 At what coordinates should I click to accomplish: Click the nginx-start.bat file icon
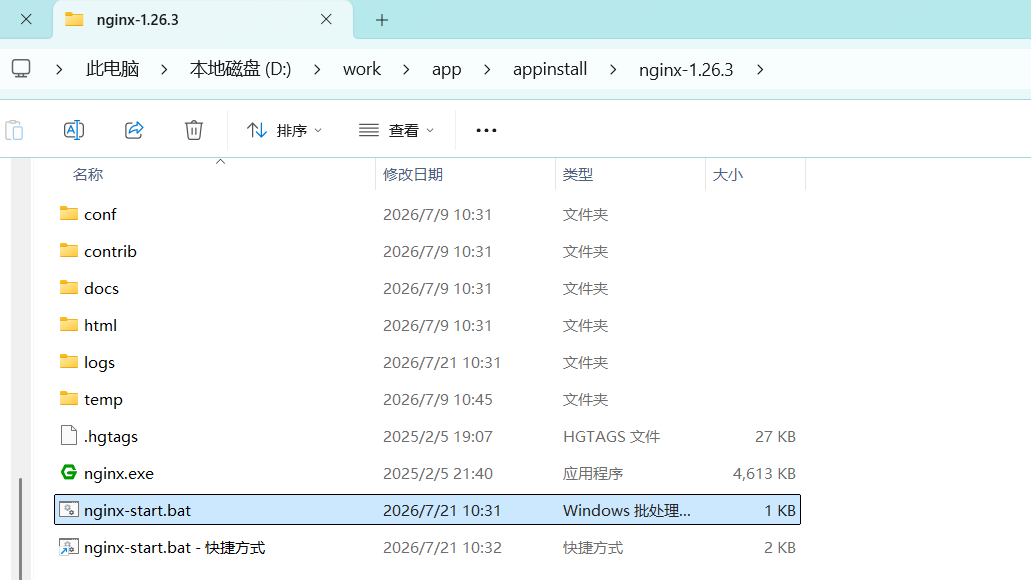[69, 510]
